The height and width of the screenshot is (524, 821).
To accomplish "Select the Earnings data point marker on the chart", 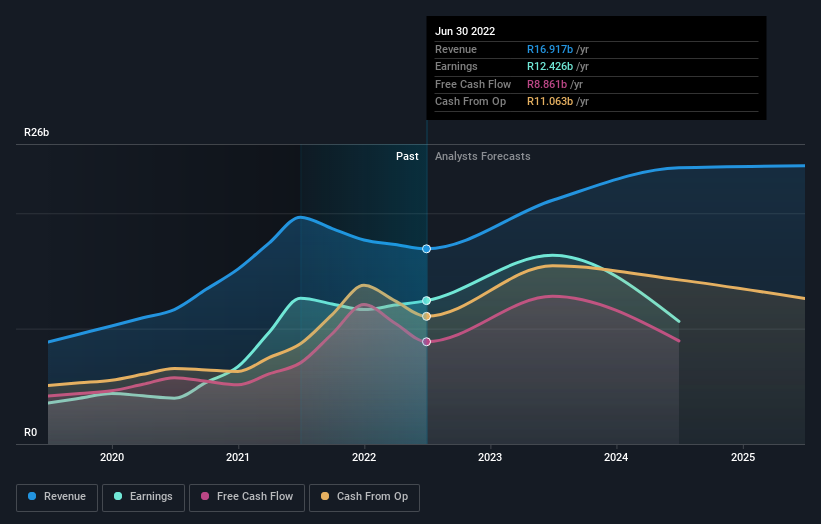I will [427, 300].
